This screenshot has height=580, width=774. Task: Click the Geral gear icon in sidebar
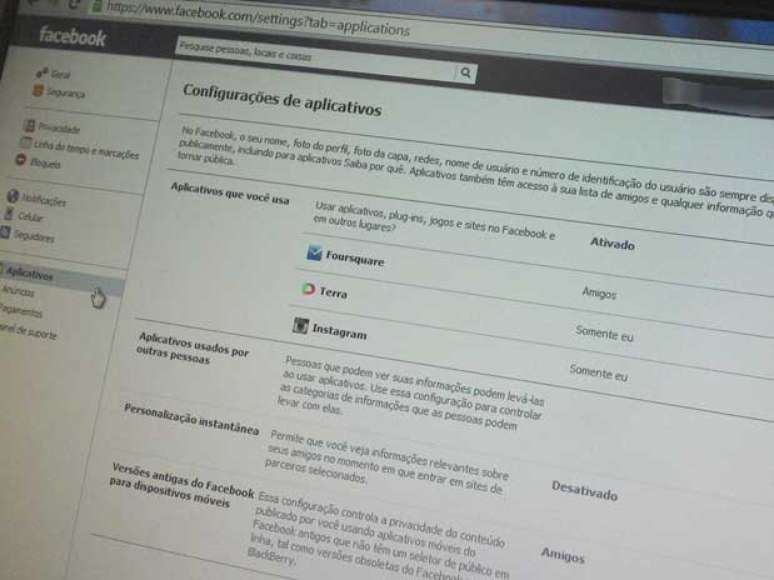click(41, 73)
